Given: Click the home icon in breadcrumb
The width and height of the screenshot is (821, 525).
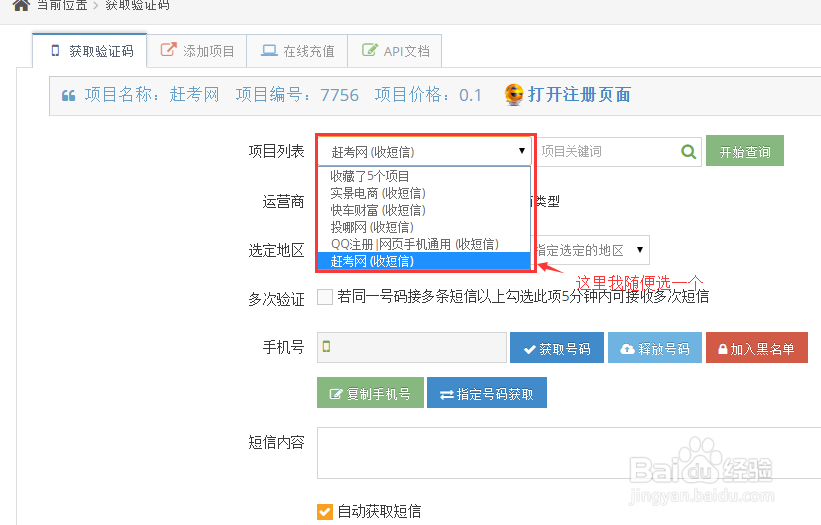Looking at the screenshot, I should 21,5.
